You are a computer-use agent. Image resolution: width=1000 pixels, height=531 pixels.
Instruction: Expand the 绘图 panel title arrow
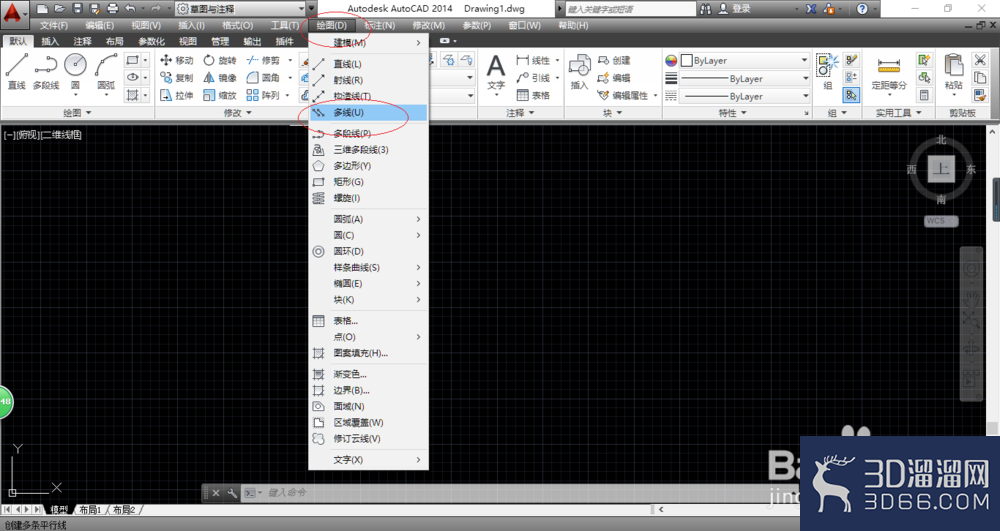click(x=89, y=113)
